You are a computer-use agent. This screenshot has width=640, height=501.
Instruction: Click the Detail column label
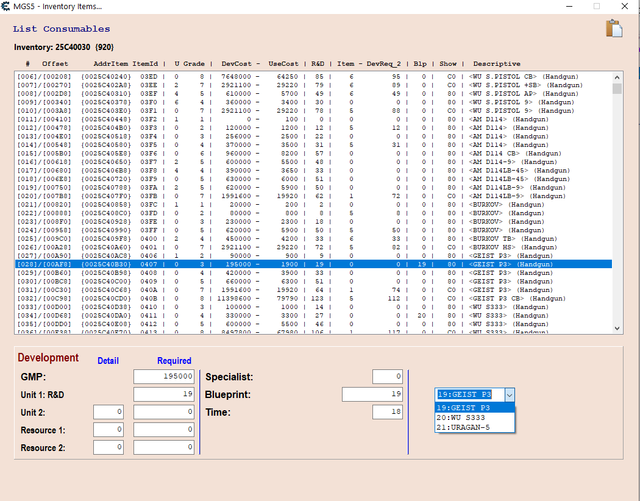[108, 361]
